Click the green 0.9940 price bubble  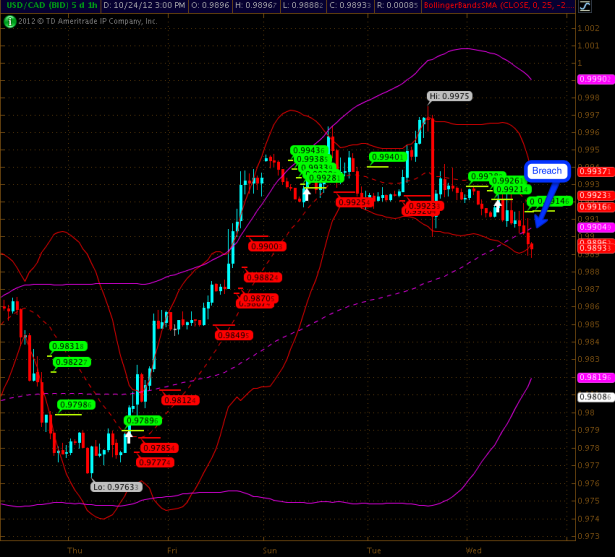pos(386,157)
